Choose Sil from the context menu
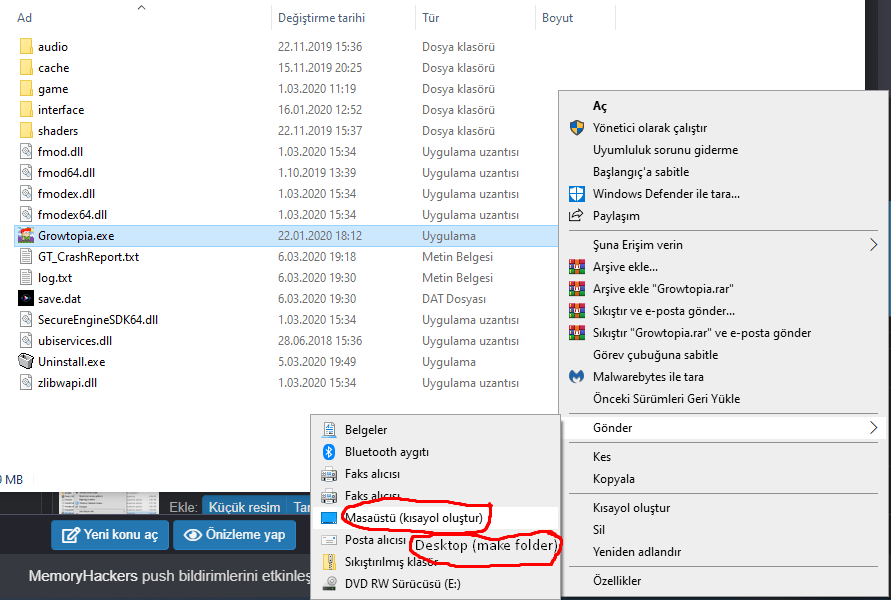Viewport: 891px width, 600px height. [599, 530]
